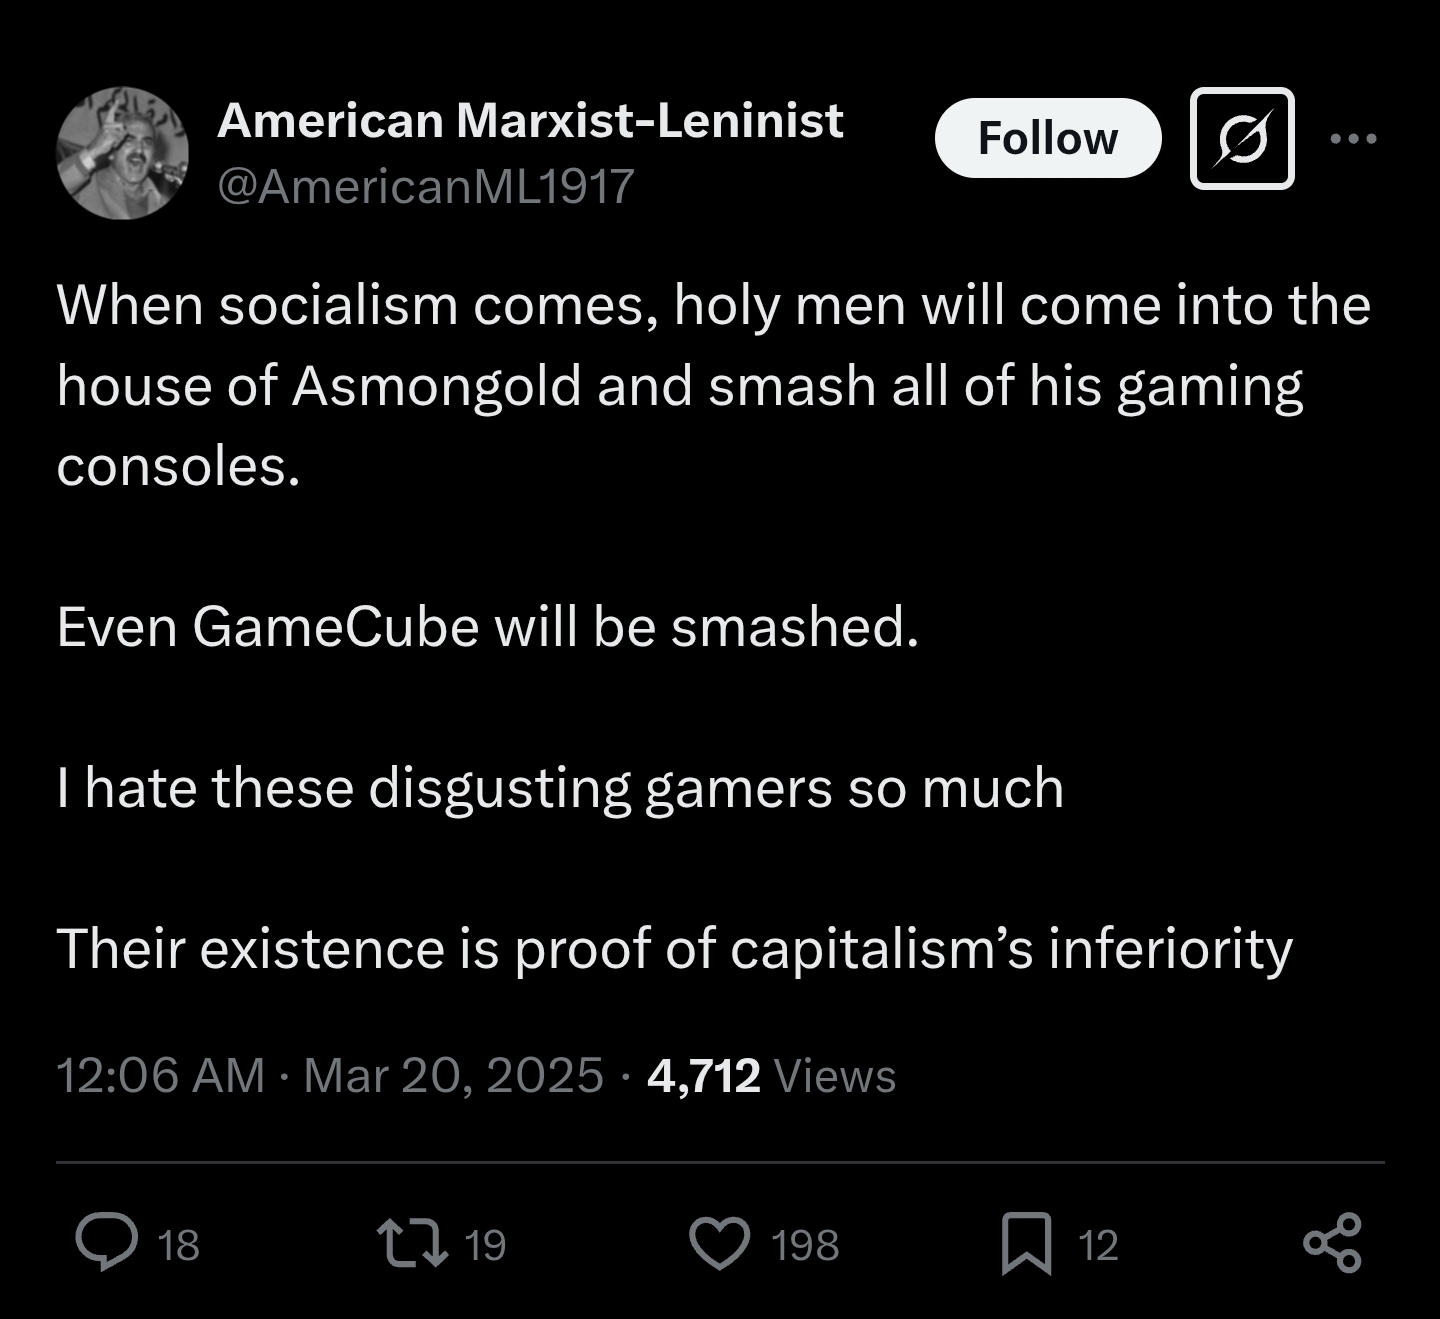The image size is (1440, 1319).
Task: Click the 'Even GameCube will be smashed' line
Action: click(x=487, y=627)
